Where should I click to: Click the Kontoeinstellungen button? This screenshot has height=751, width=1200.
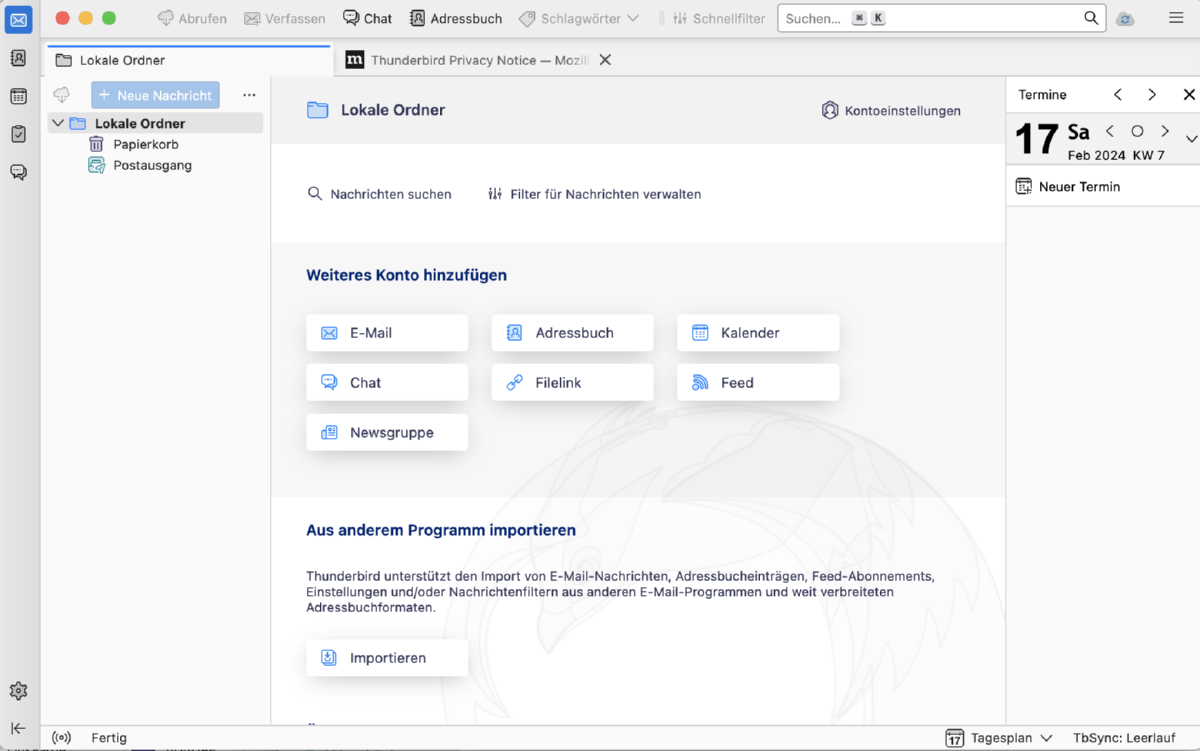(x=891, y=111)
